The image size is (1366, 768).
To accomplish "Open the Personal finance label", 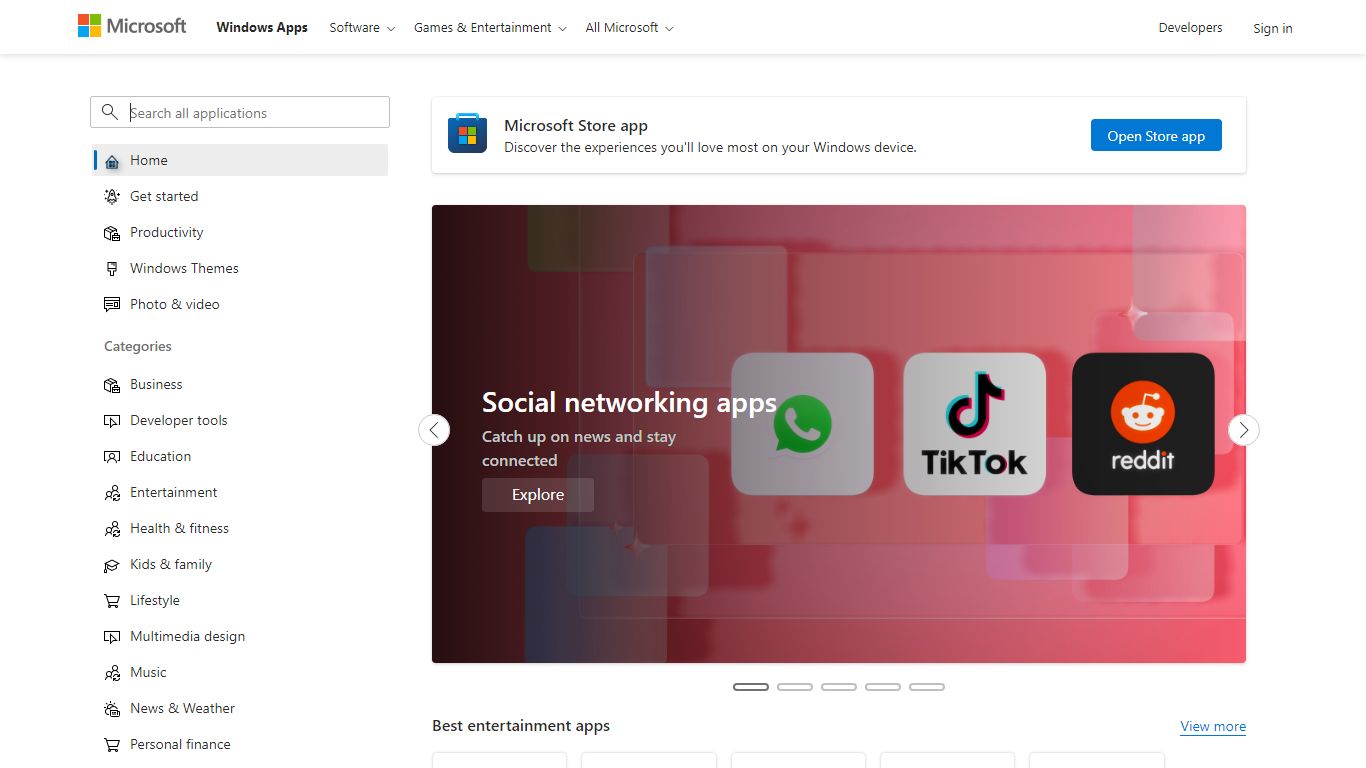I will 180,744.
